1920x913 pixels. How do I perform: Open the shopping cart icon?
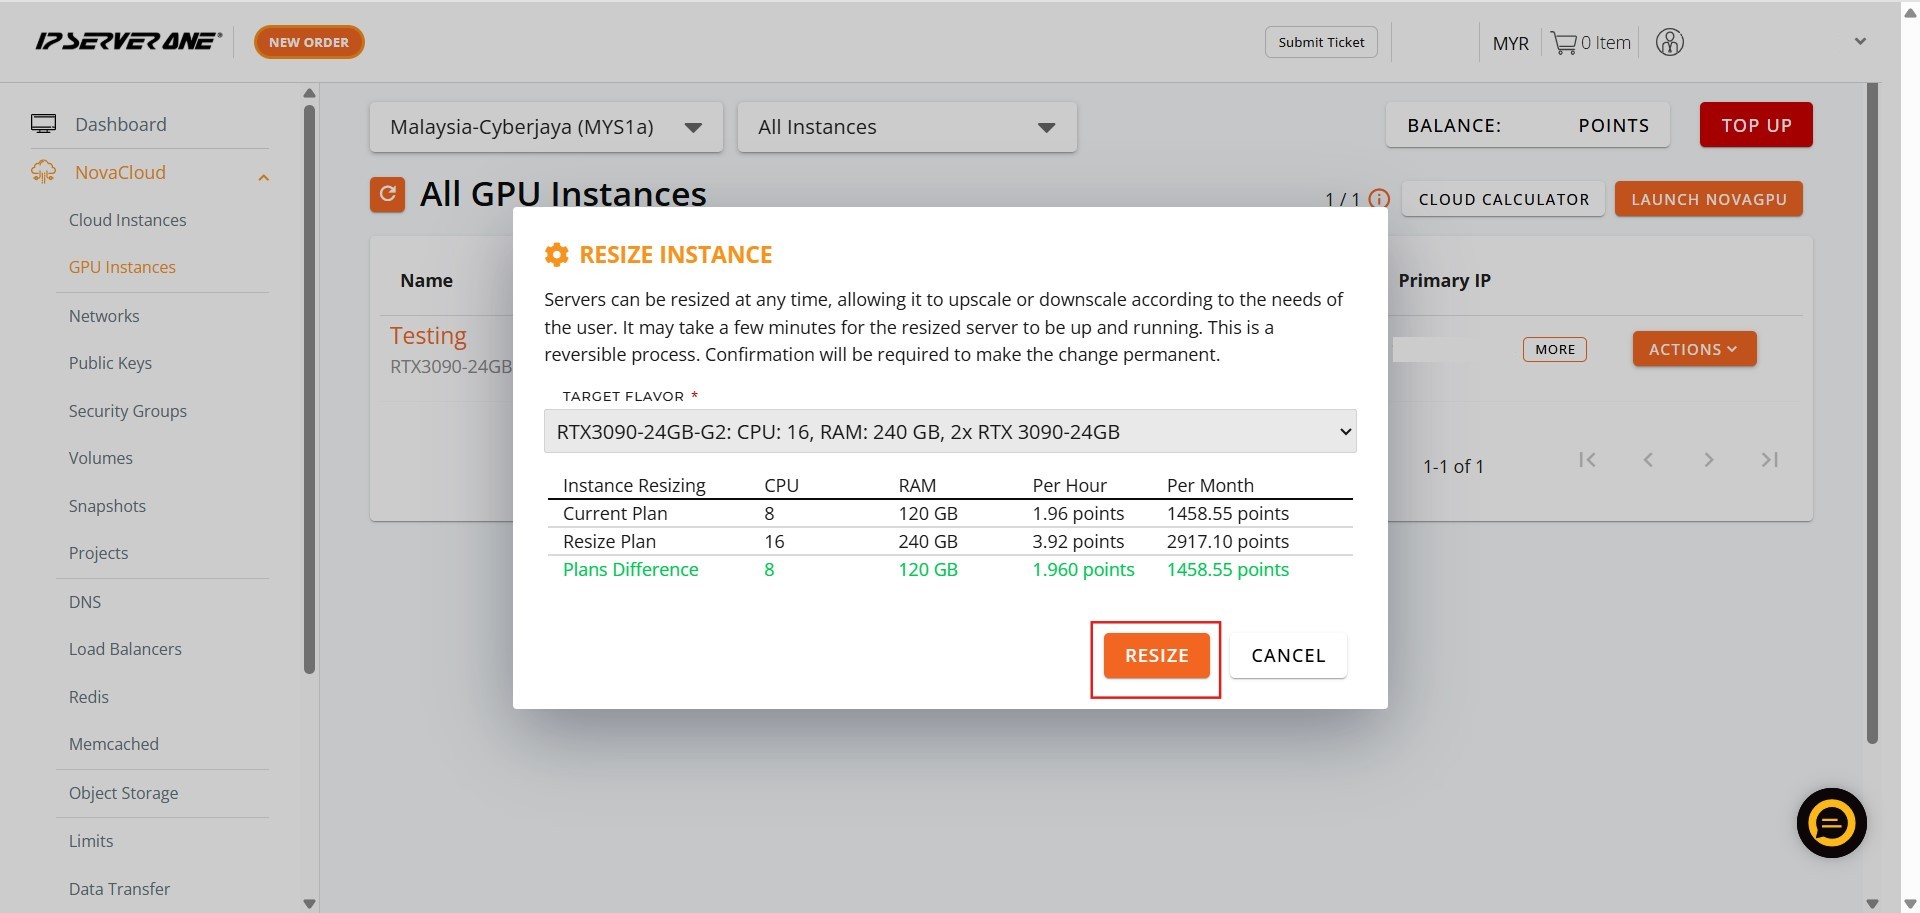click(x=1563, y=43)
